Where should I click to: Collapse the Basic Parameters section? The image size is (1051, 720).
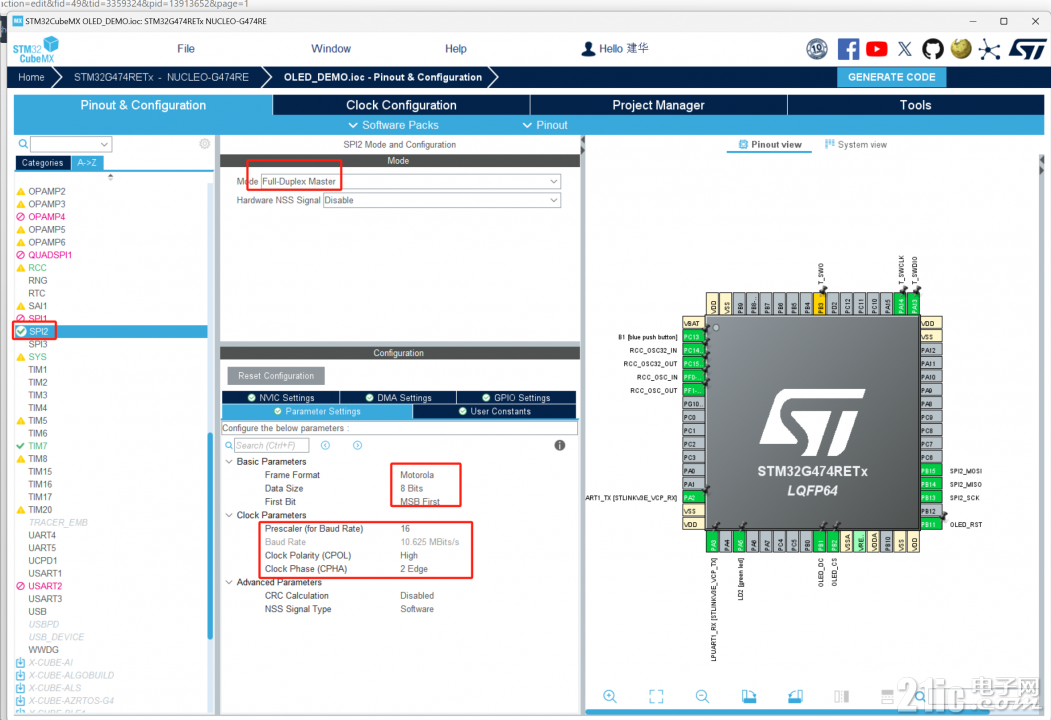pos(229,461)
